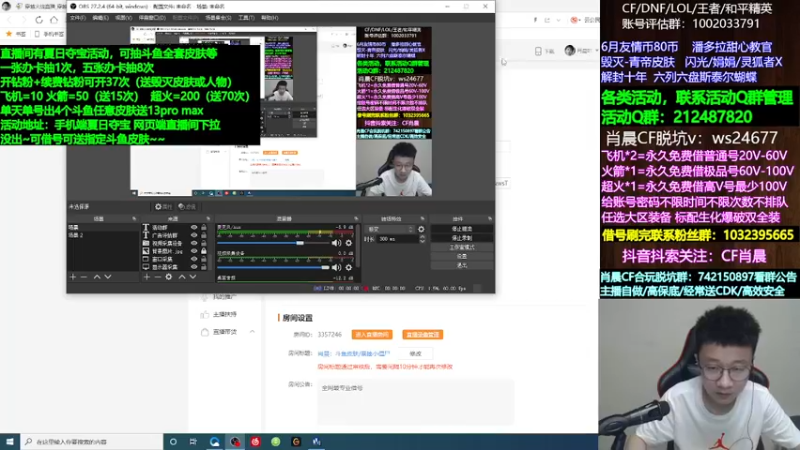Move source down in the Sources list
The width and height of the screenshot is (800, 450).
click(x=193, y=277)
